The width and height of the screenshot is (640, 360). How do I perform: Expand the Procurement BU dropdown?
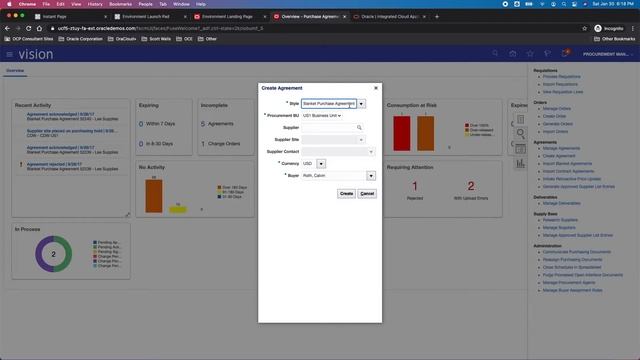(322, 116)
